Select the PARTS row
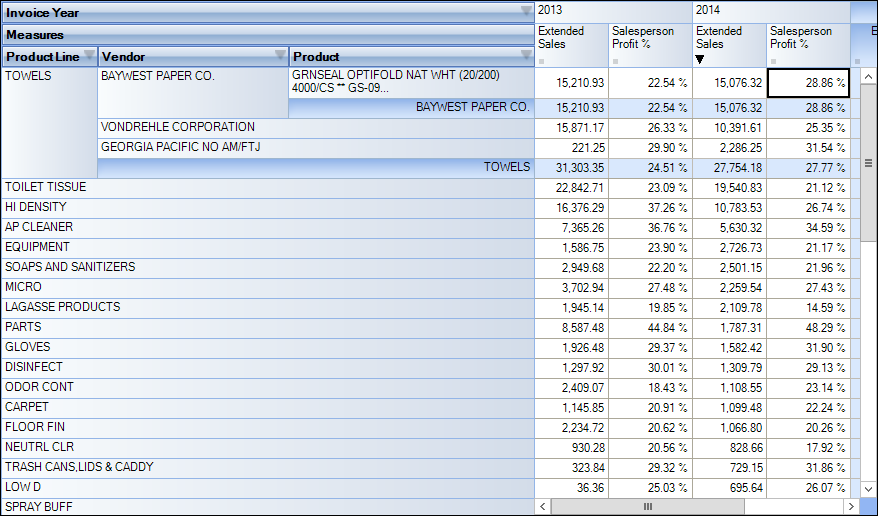The image size is (878, 516). [268, 328]
